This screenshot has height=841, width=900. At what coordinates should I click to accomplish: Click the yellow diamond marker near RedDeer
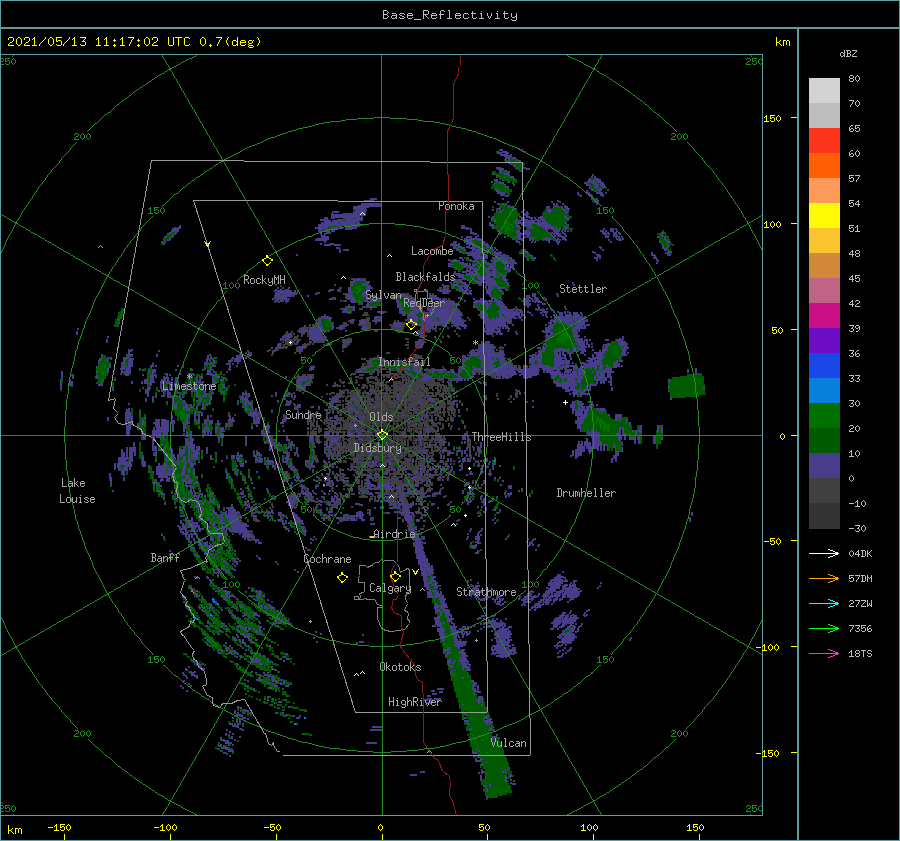pyautogui.click(x=411, y=325)
